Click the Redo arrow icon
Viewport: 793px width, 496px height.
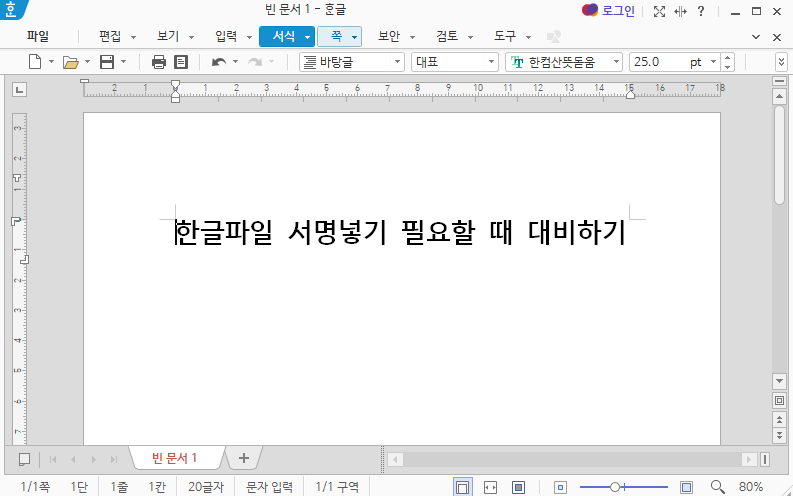pos(255,62)
